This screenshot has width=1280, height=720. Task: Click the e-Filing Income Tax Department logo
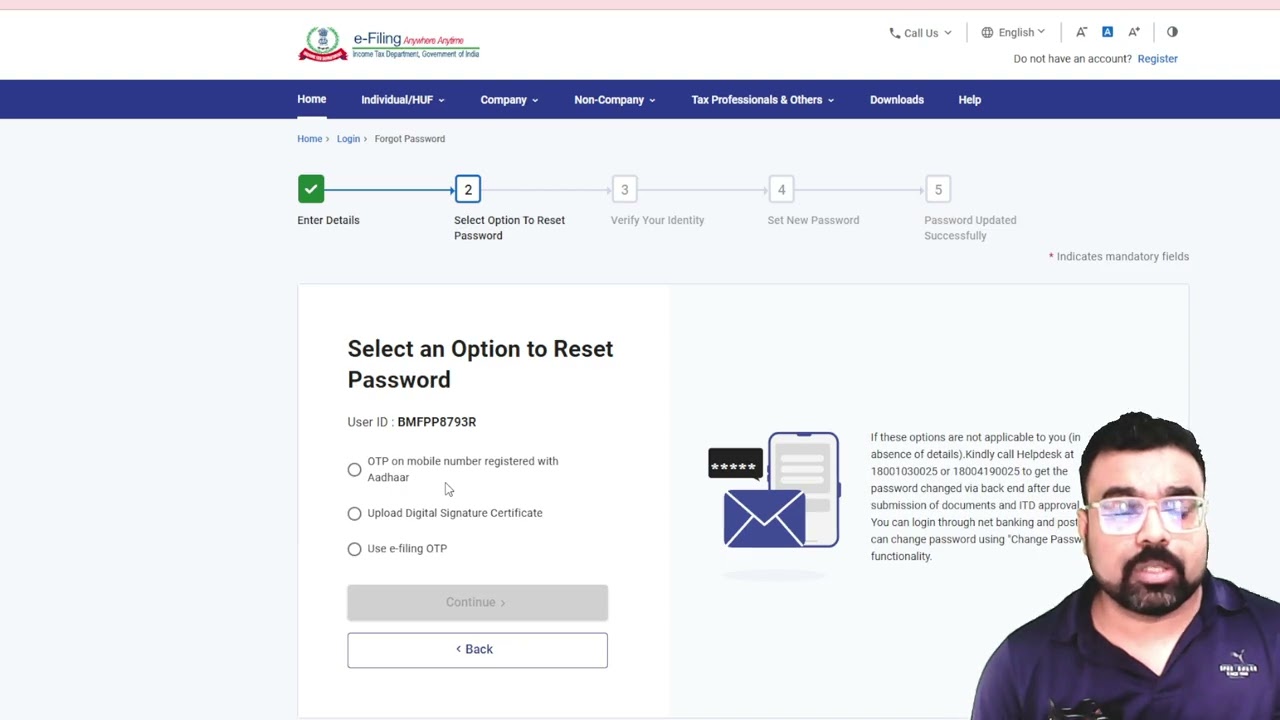389,44
